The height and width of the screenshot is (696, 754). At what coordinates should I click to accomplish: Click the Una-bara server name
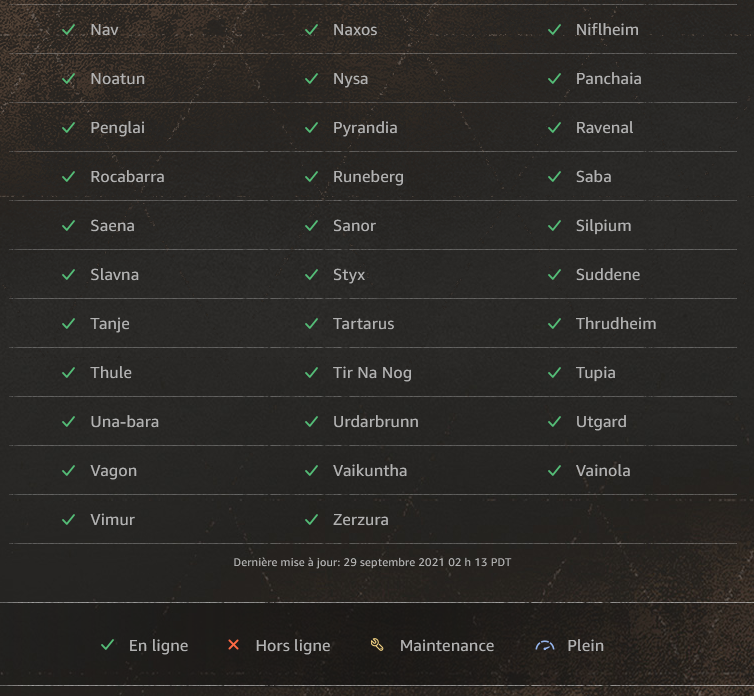tap(124, 422)
